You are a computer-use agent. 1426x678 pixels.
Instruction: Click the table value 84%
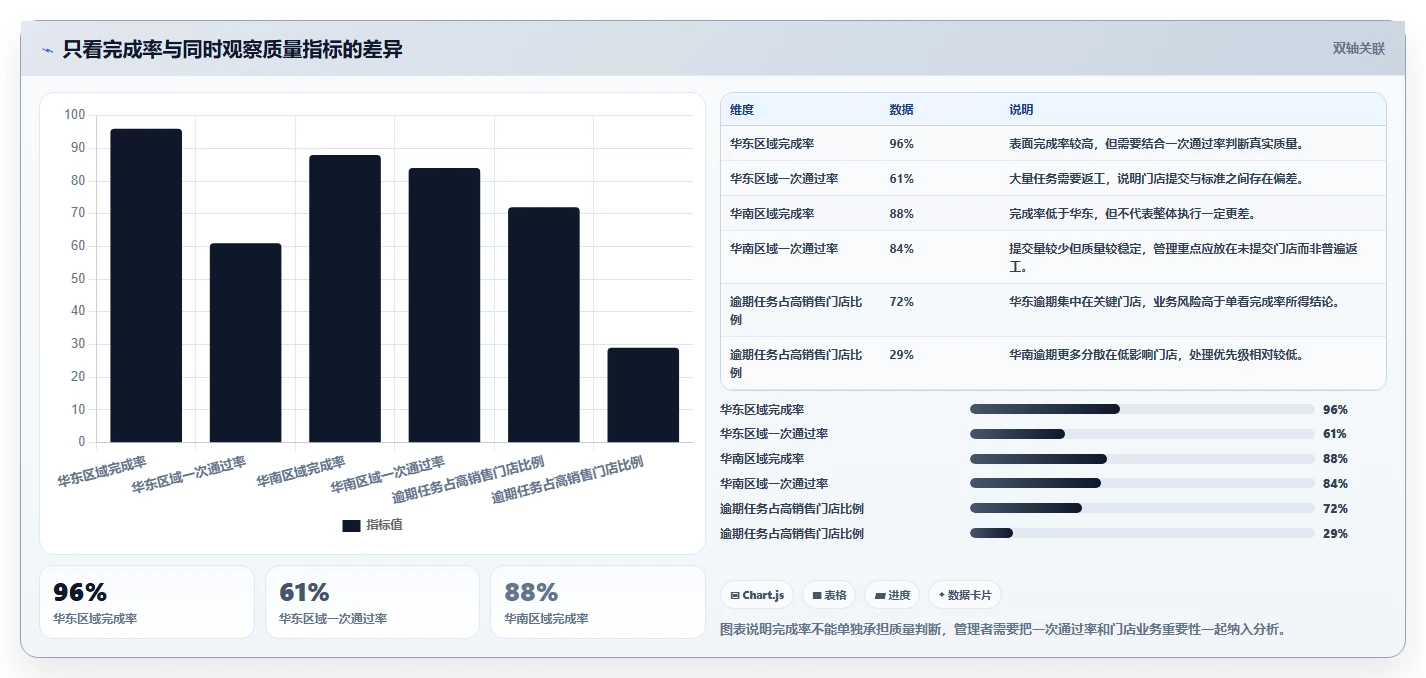pyautogui.click(x=901, y=249)
